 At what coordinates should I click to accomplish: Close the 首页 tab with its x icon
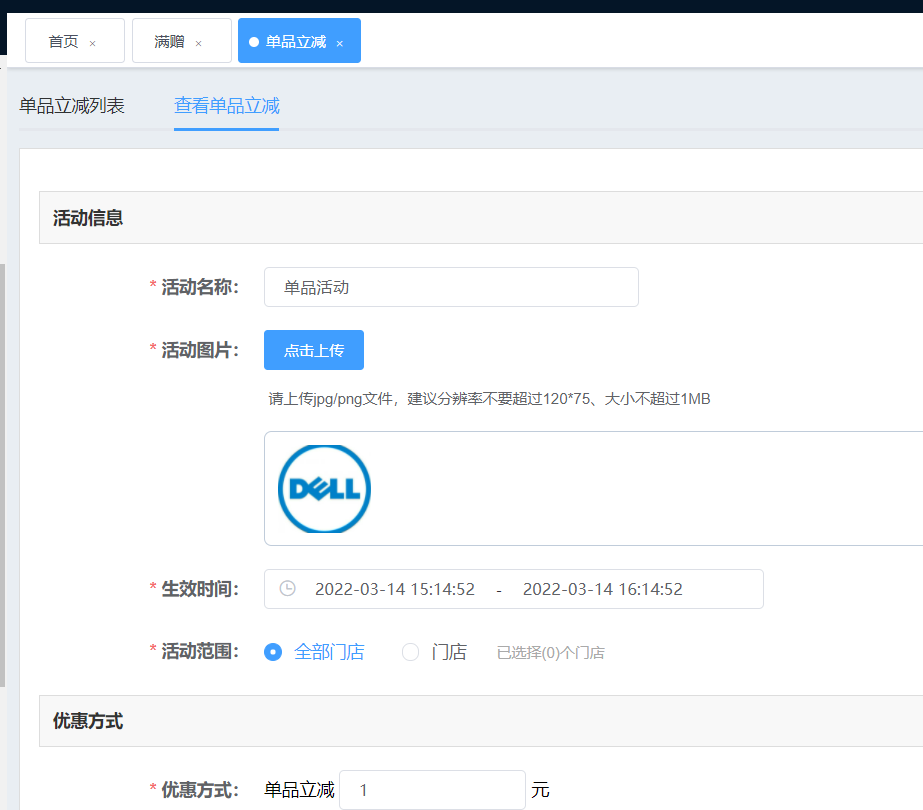point(93,43)
